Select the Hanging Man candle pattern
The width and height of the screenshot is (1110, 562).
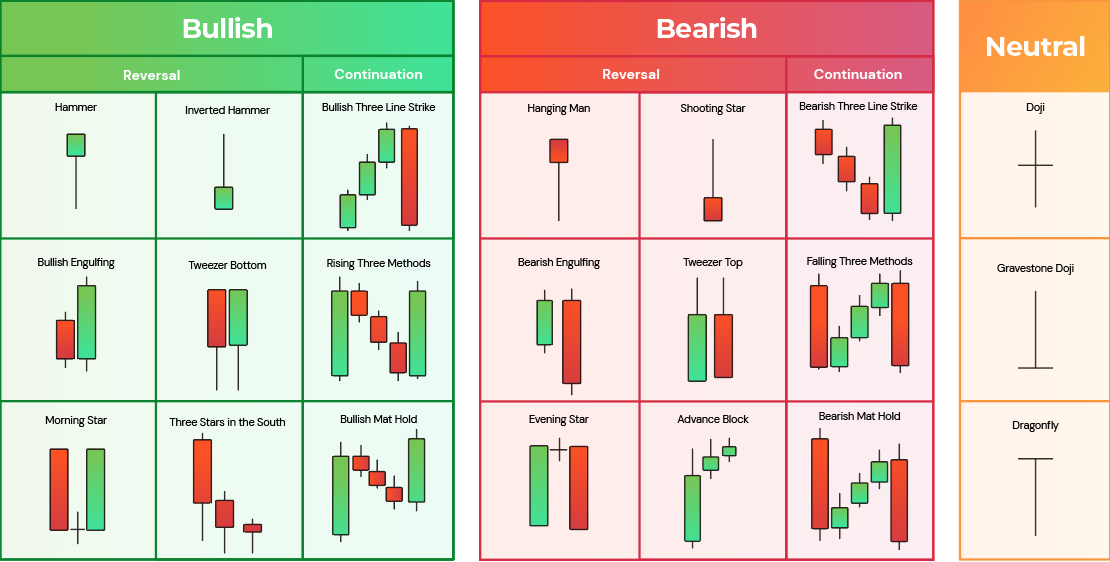pos(558,176)
